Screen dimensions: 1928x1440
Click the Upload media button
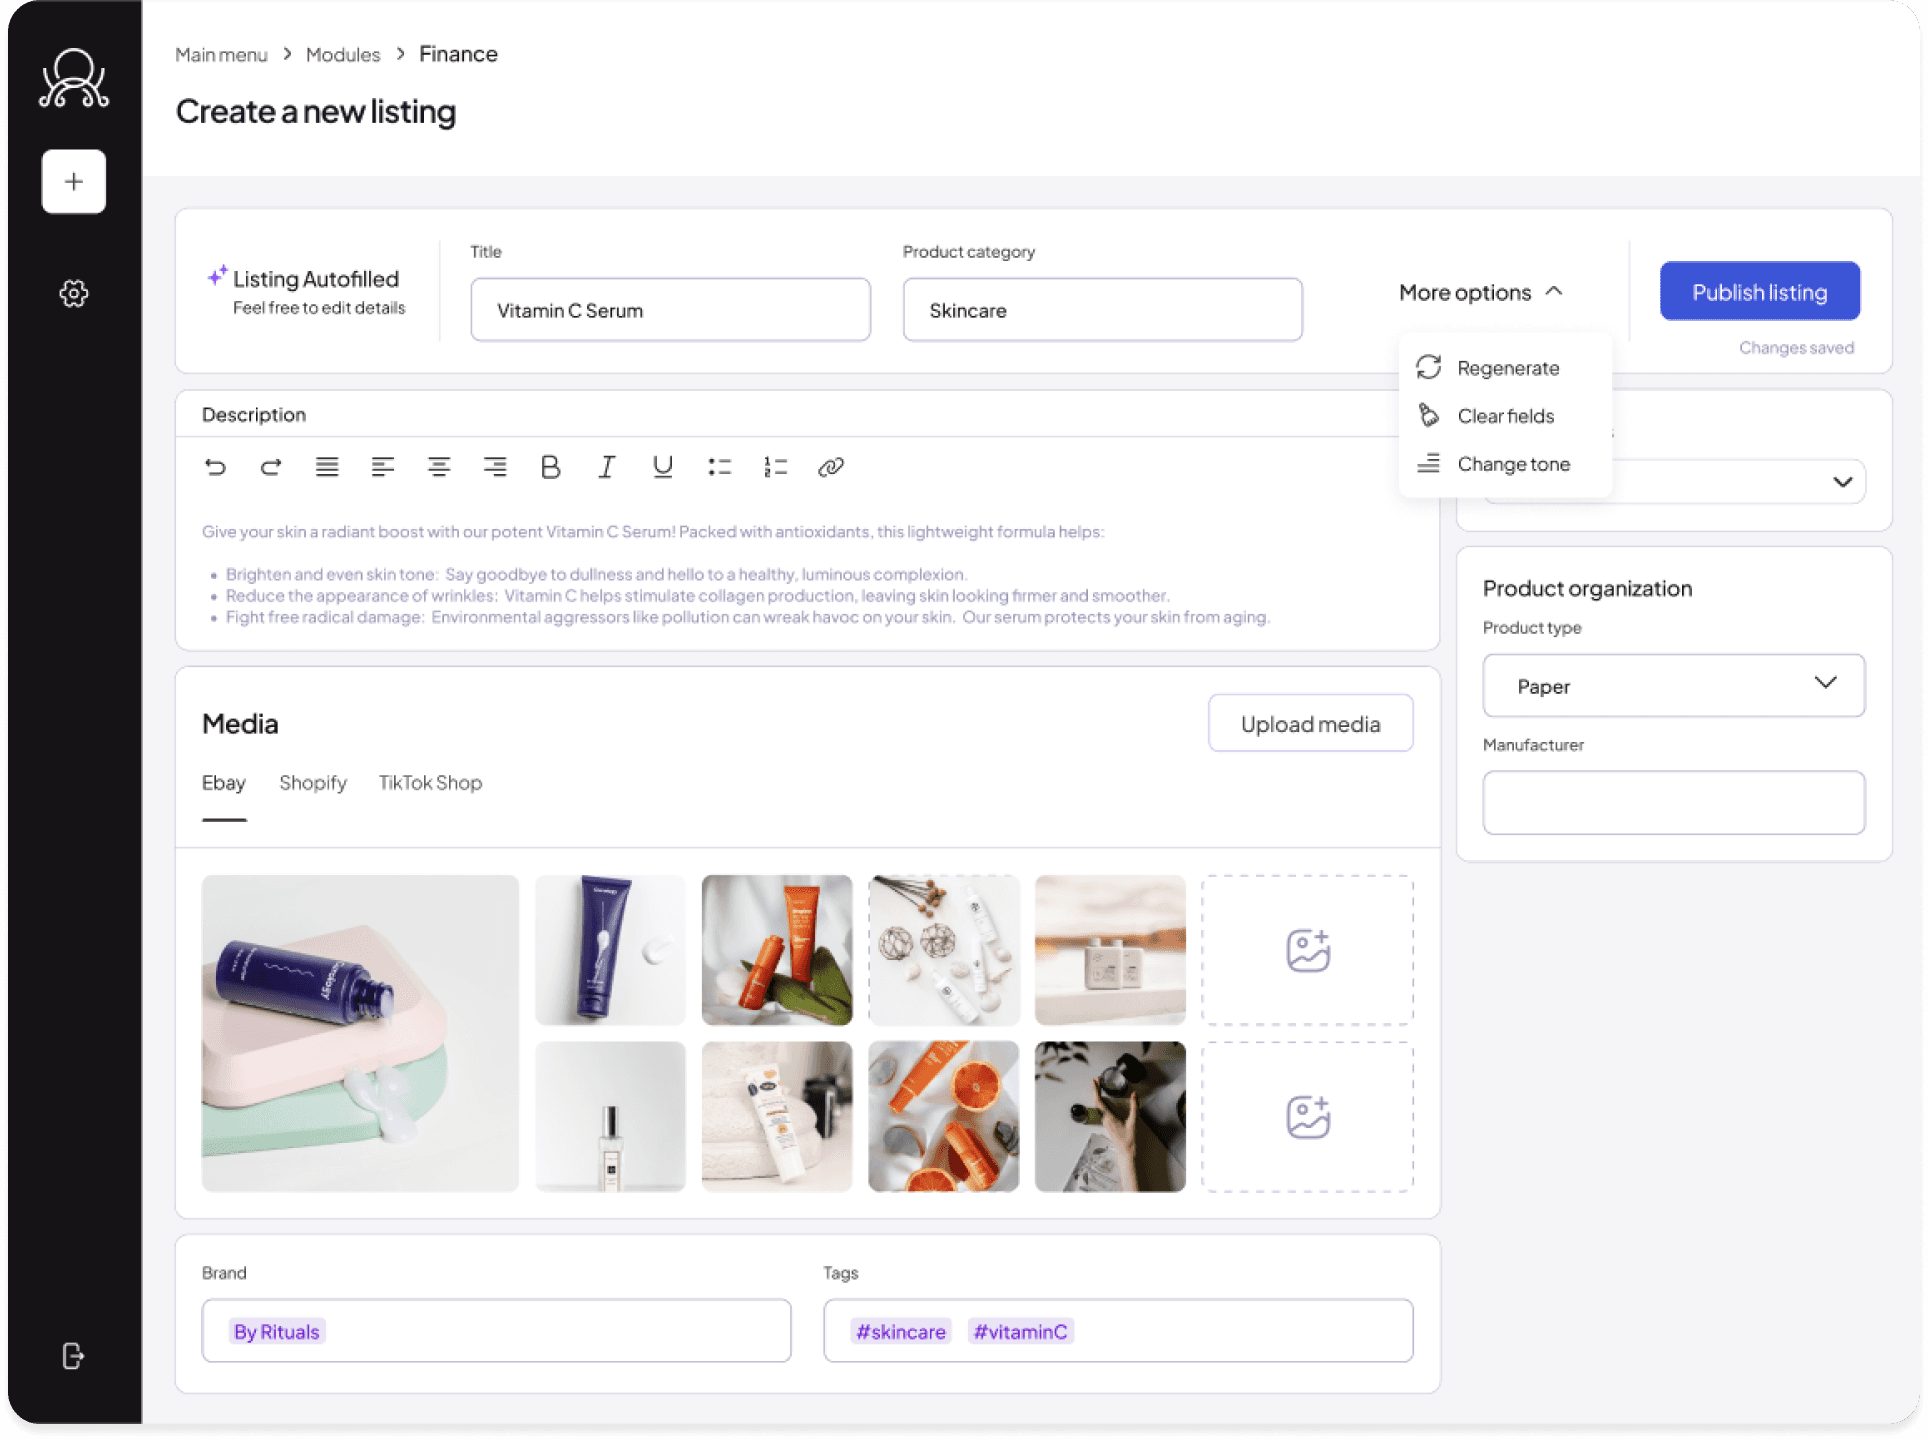tap(1310, 724)
